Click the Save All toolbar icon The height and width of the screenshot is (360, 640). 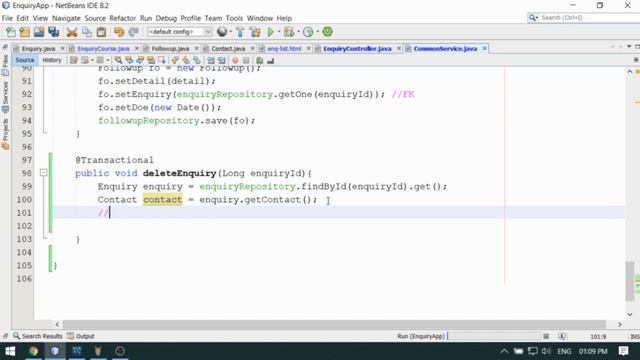pos(53,32)
